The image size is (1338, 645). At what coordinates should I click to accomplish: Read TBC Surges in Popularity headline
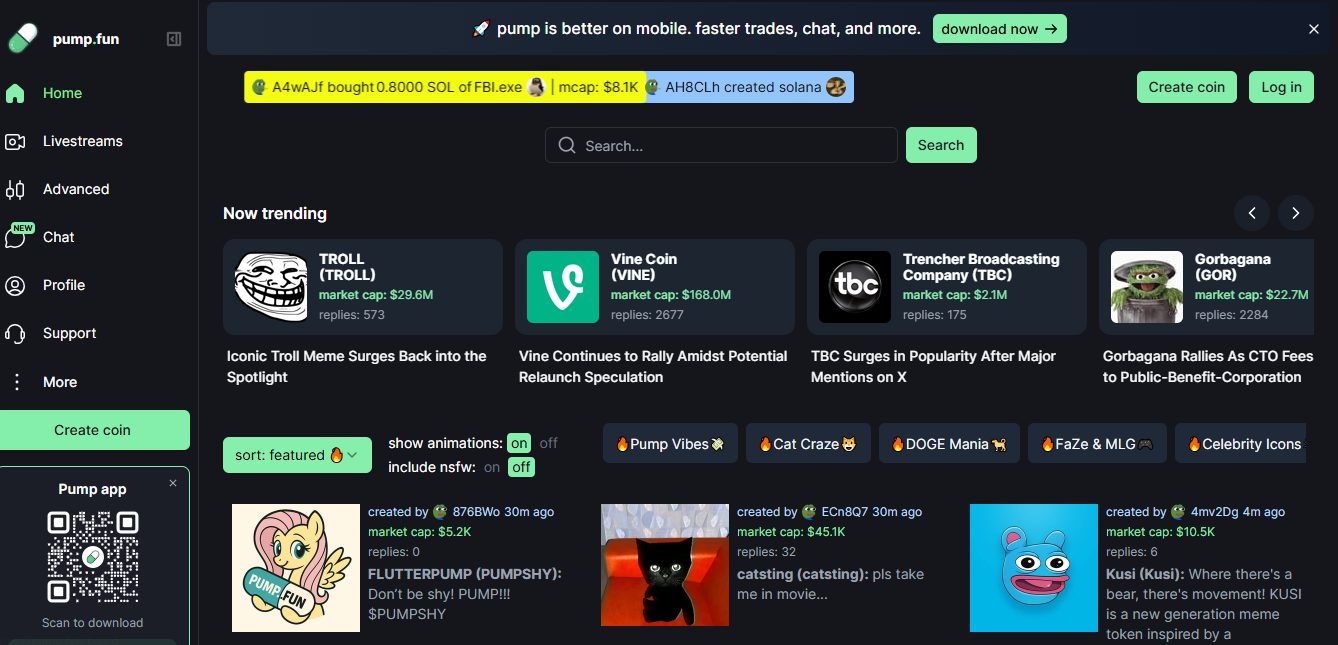[933, 367]
